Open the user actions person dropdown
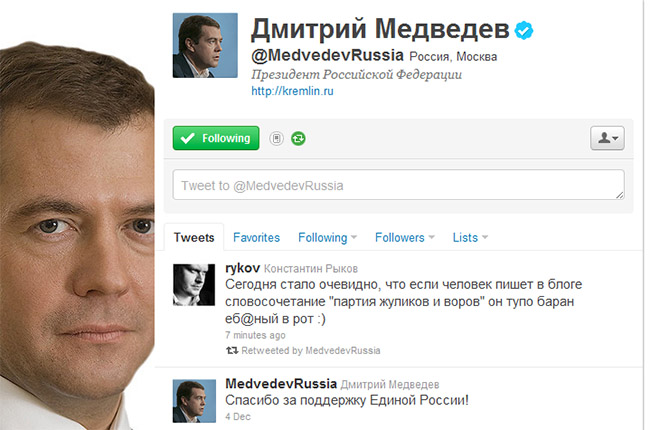 (607, 138)
